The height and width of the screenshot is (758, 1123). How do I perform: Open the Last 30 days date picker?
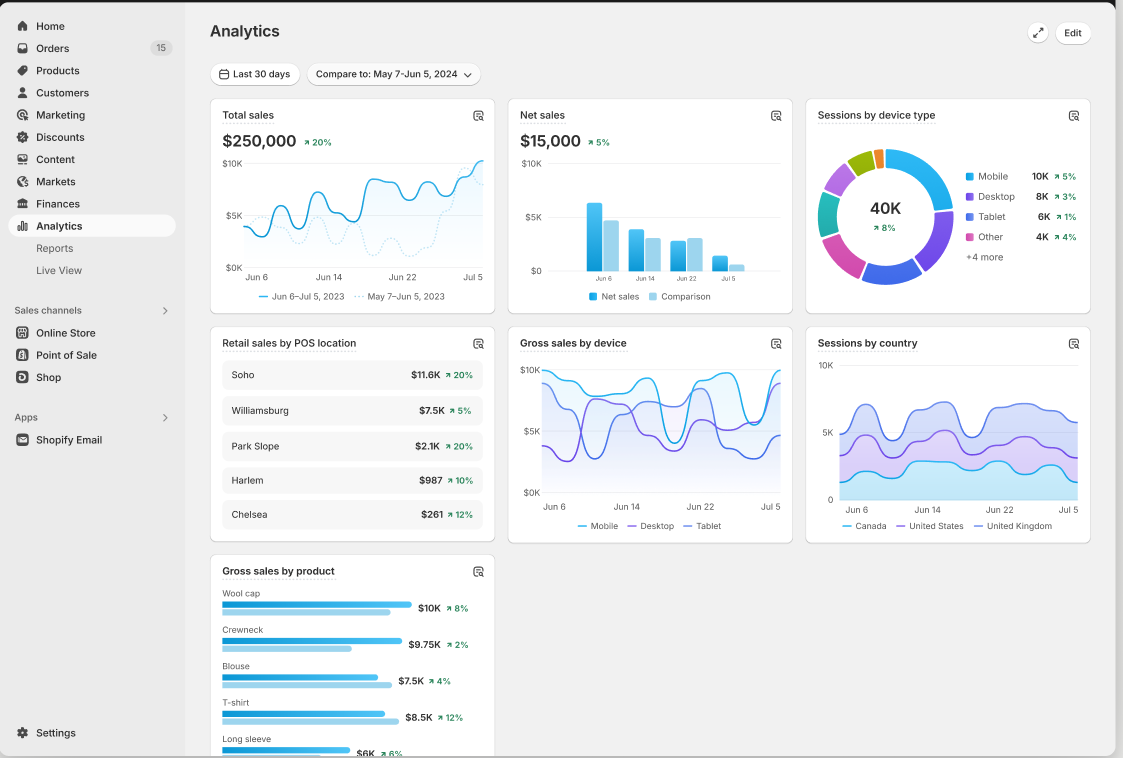pyautogui.click(x=254, y=74)
